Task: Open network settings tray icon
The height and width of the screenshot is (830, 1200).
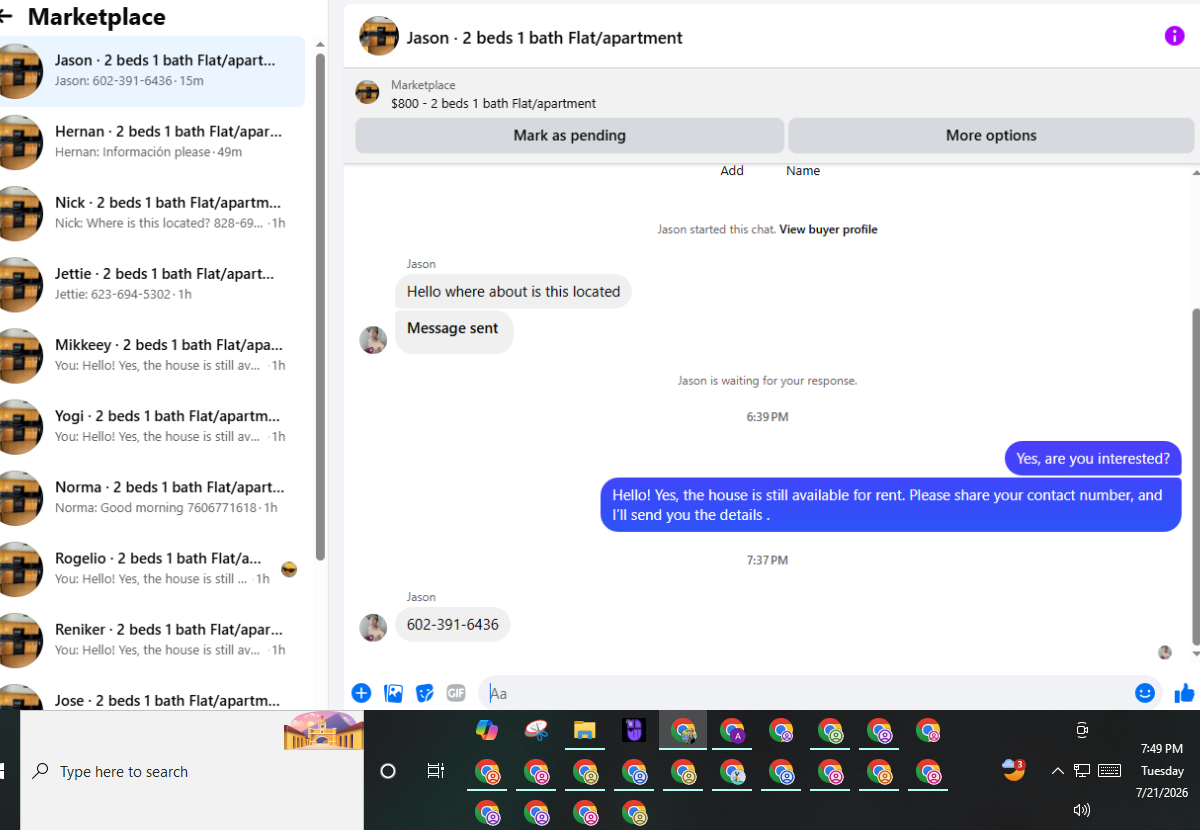Action: (1082, 770)
